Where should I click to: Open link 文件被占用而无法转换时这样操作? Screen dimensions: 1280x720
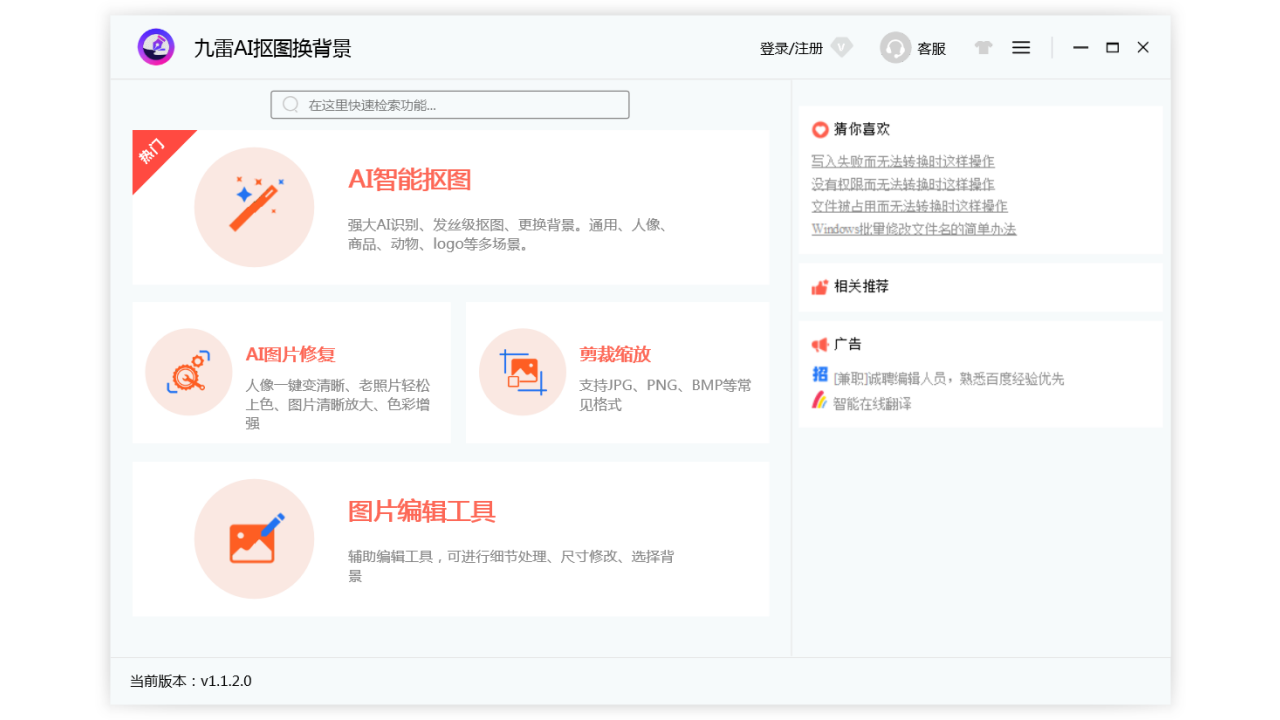pyautogui.click(x=909, y=206)
